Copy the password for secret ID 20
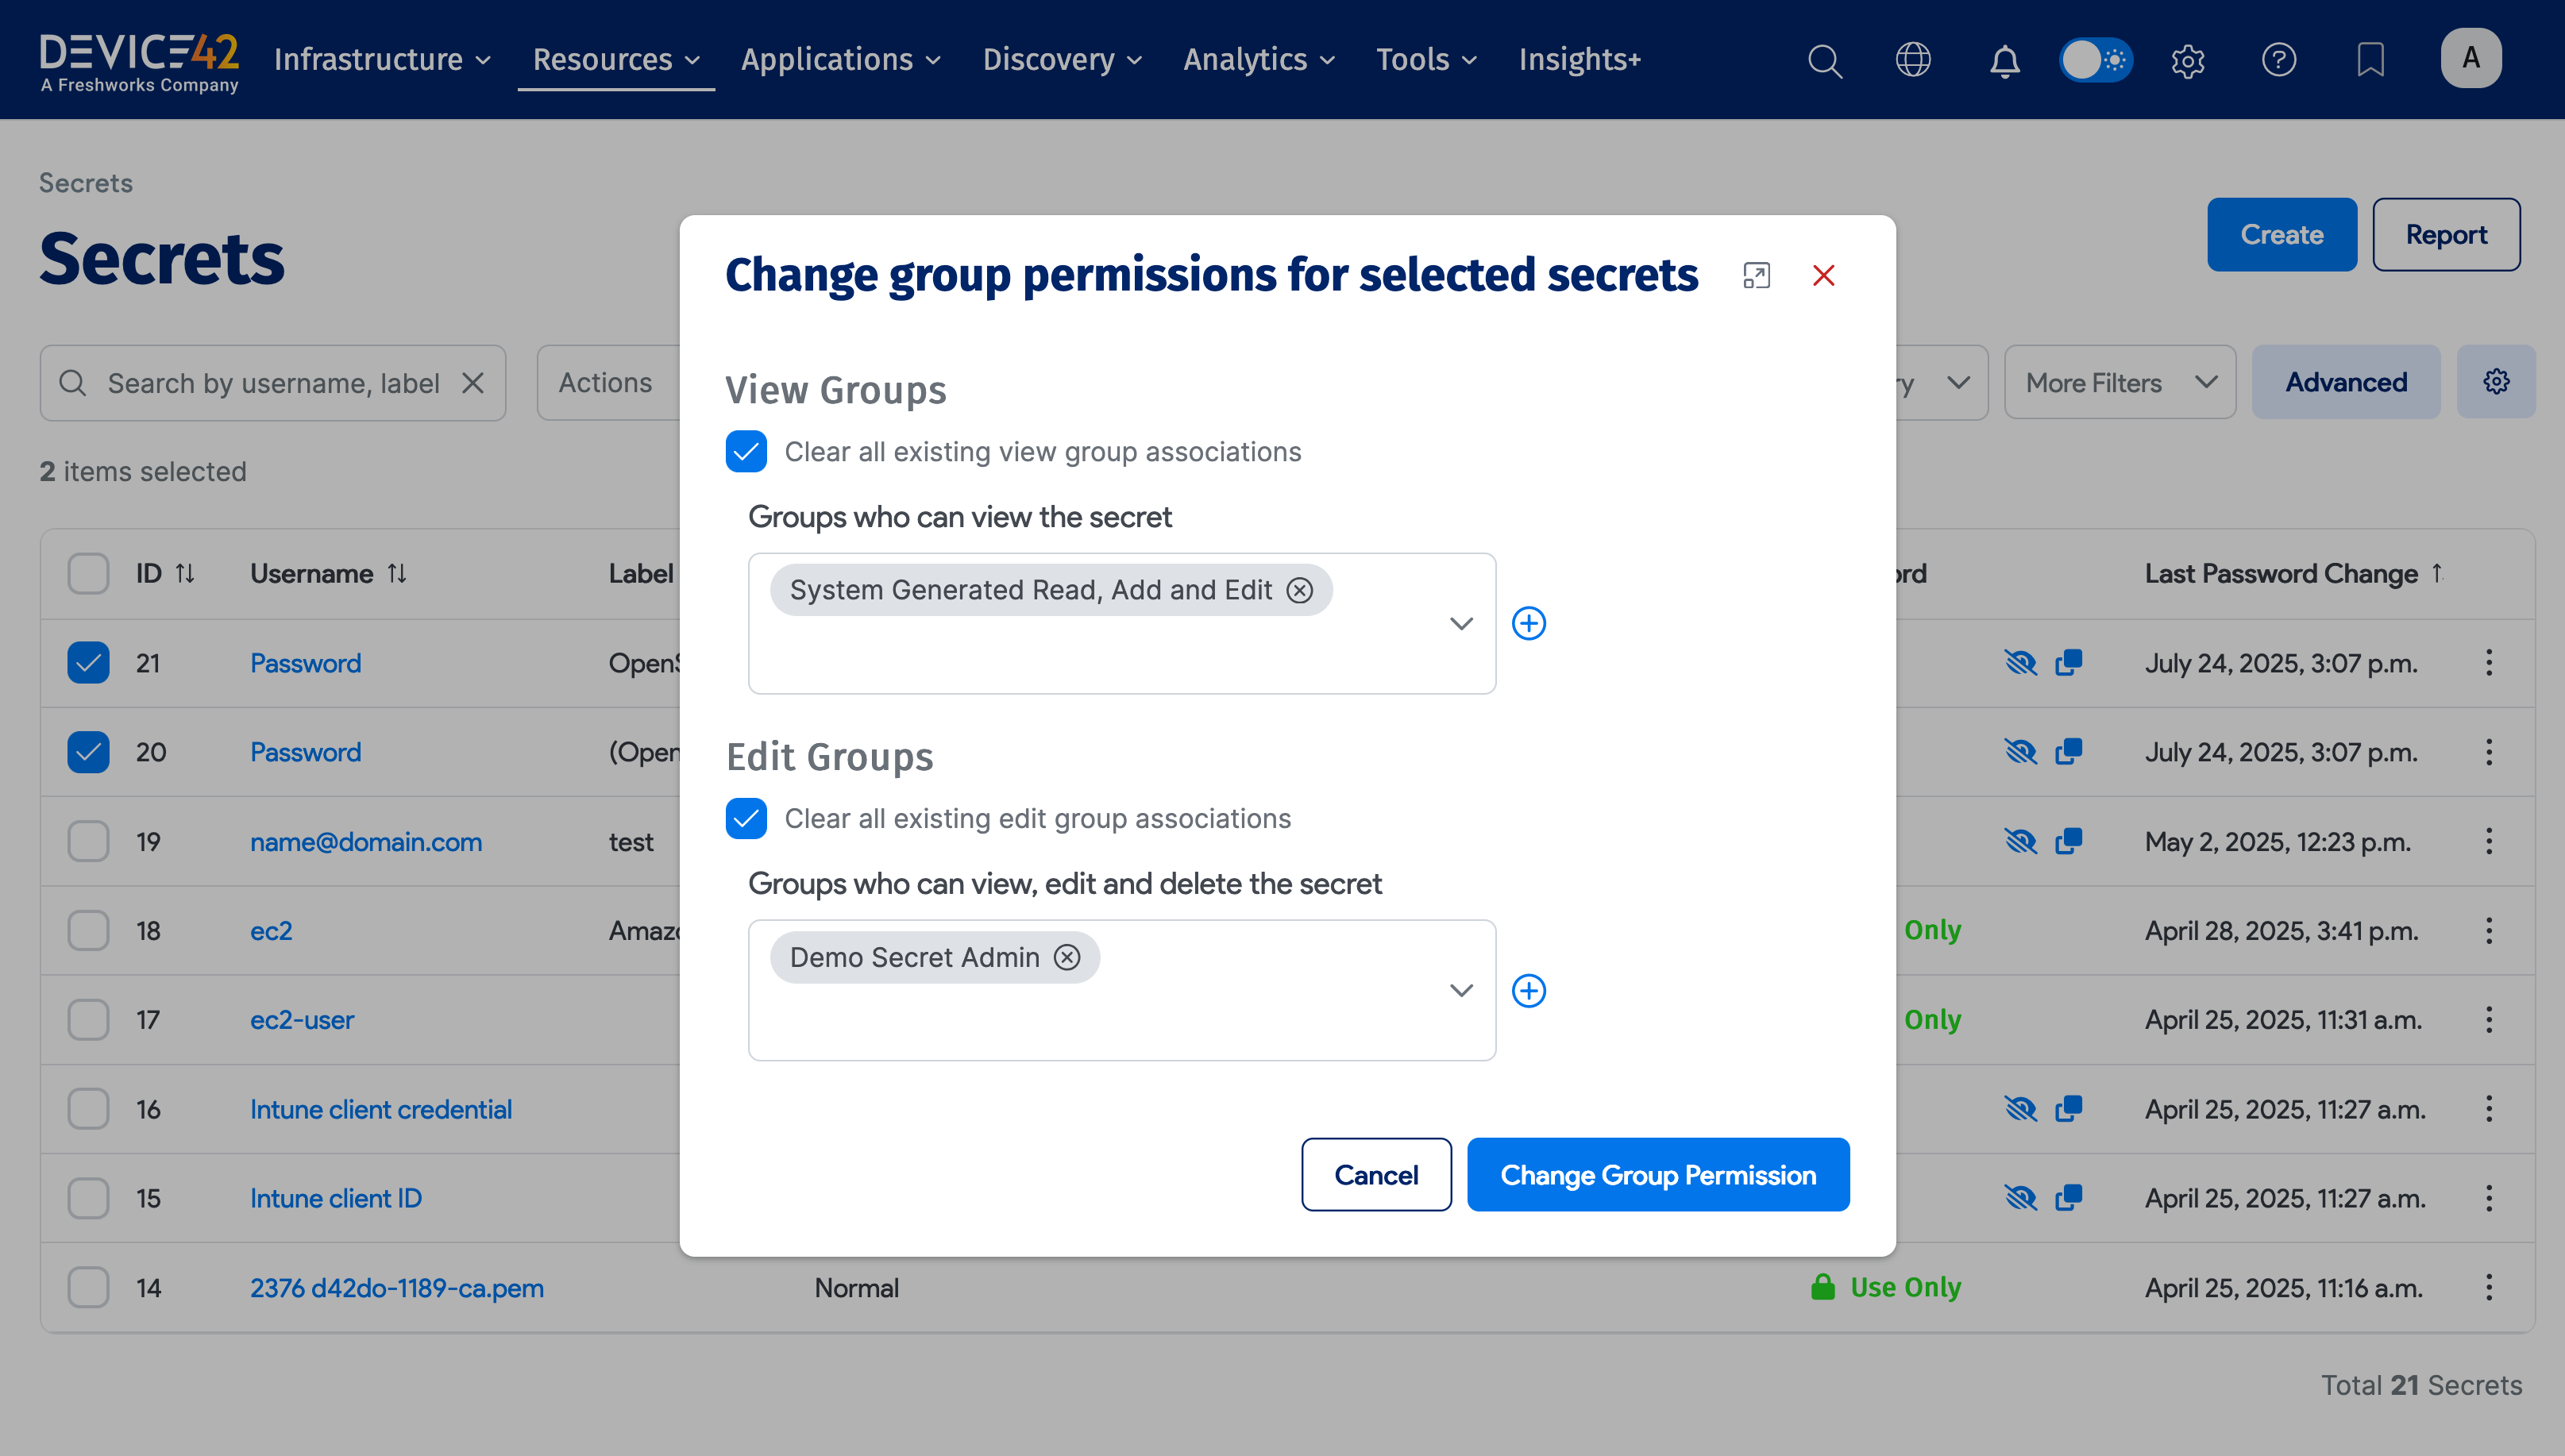 pyautogui.click(x=2068, y=751)
